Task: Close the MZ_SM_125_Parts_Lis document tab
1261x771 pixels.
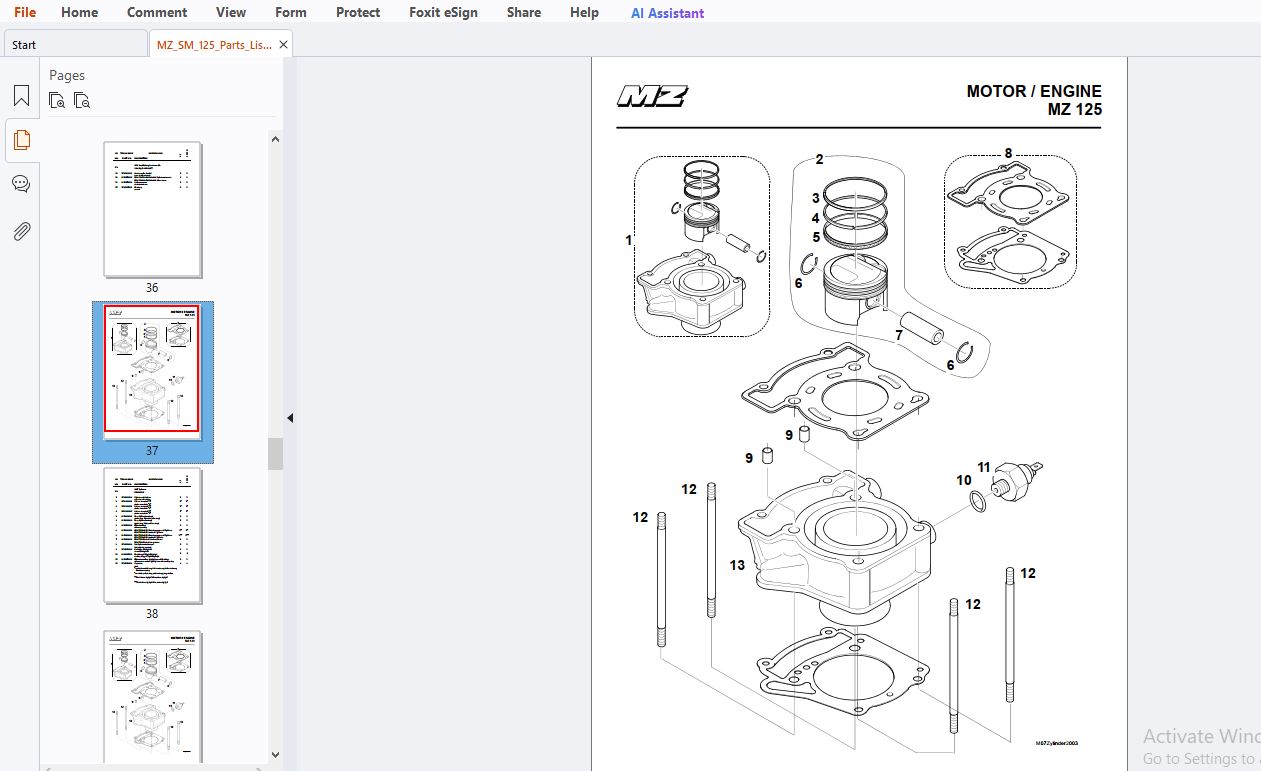Action: click(284, 44)
